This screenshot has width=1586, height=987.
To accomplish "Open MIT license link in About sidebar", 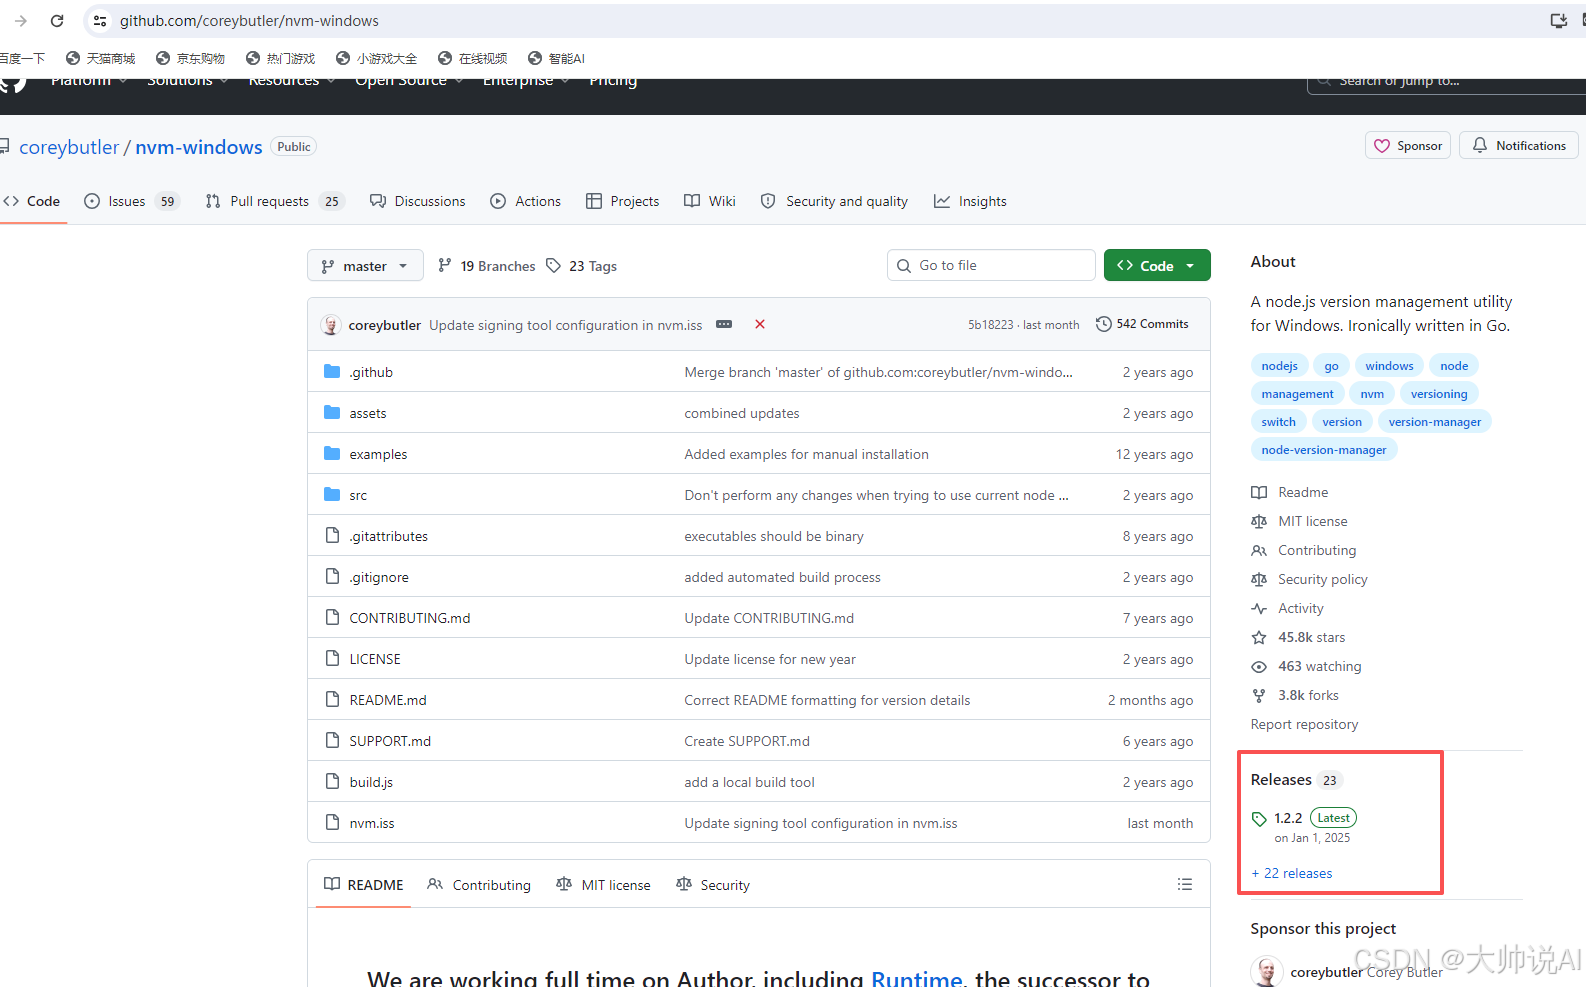I will 1299,521.
